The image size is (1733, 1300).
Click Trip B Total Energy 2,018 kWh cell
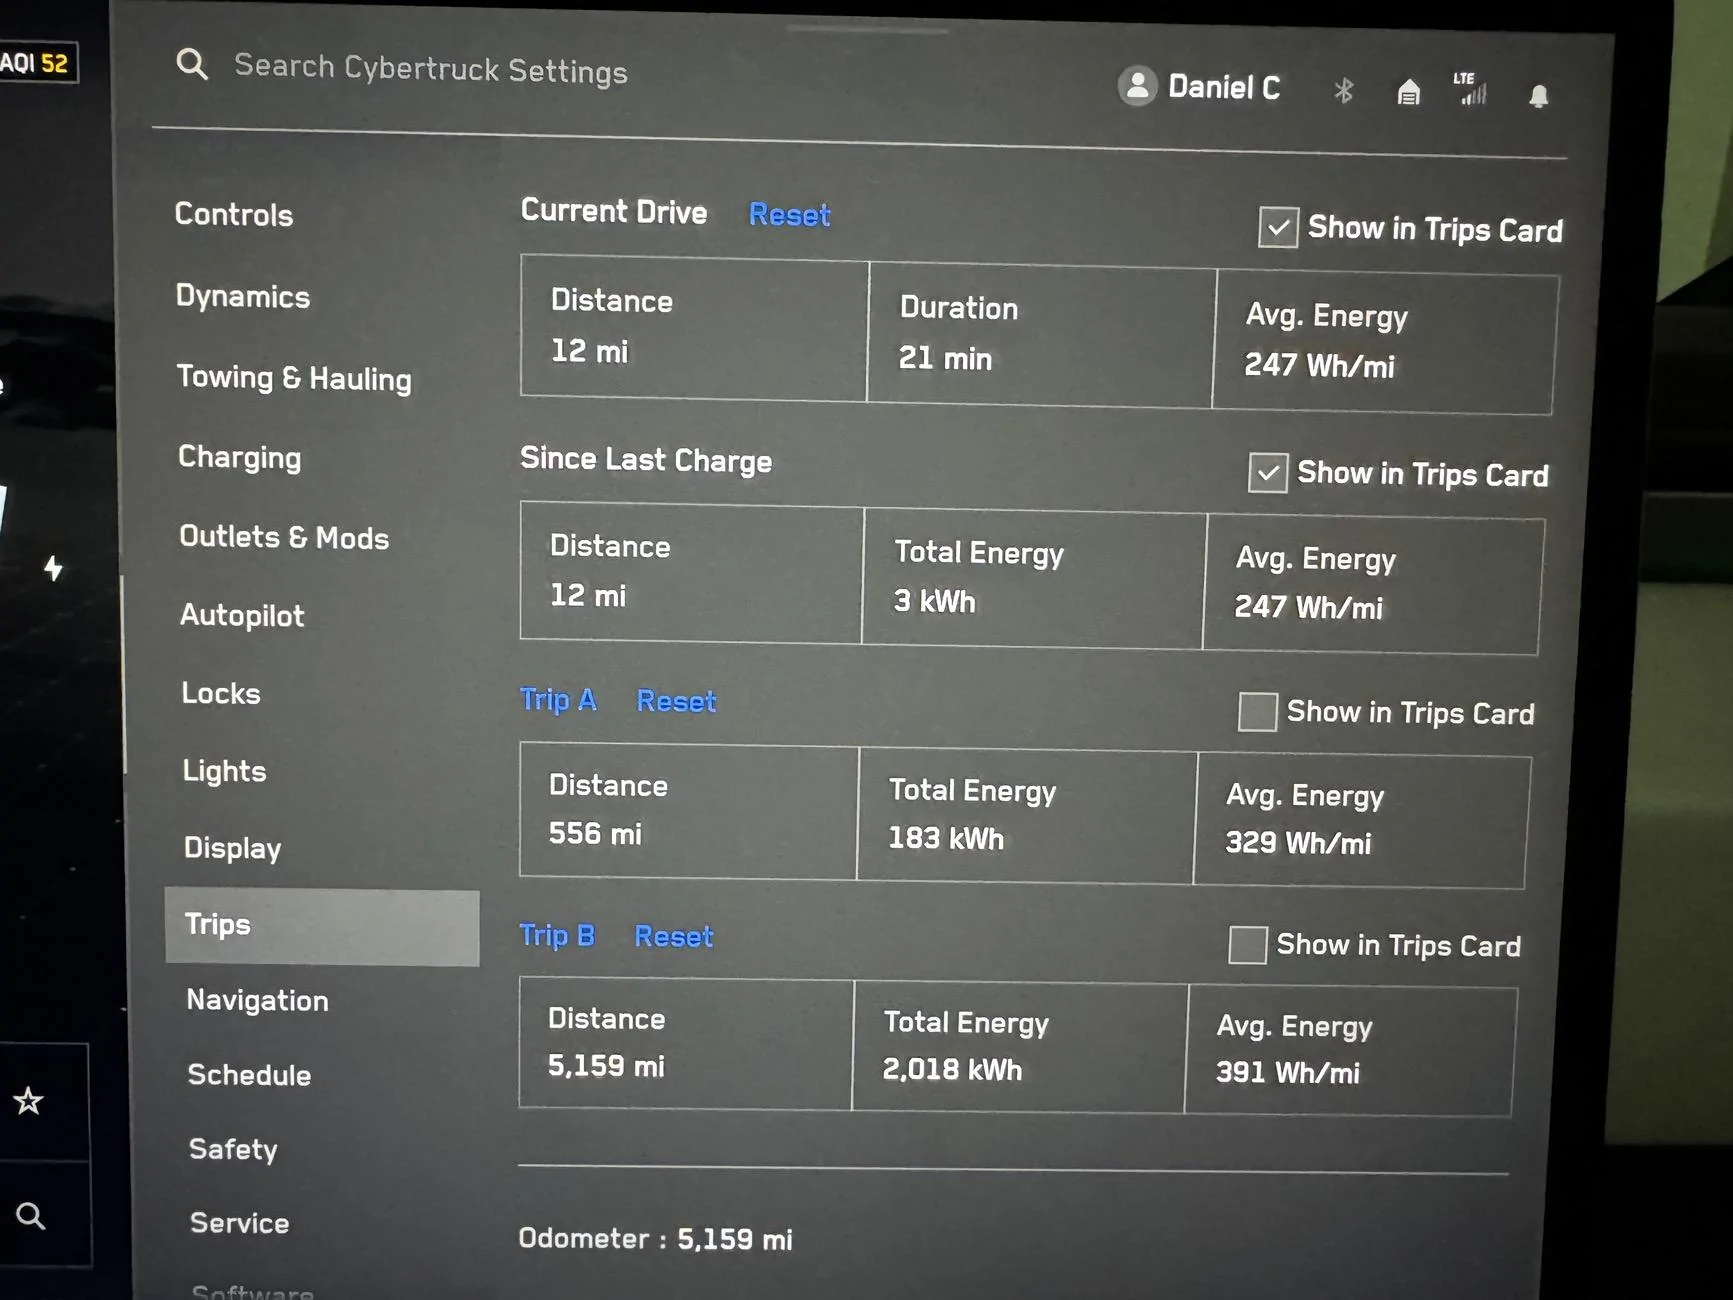pyautogui.click(x=1020, y=1047)
